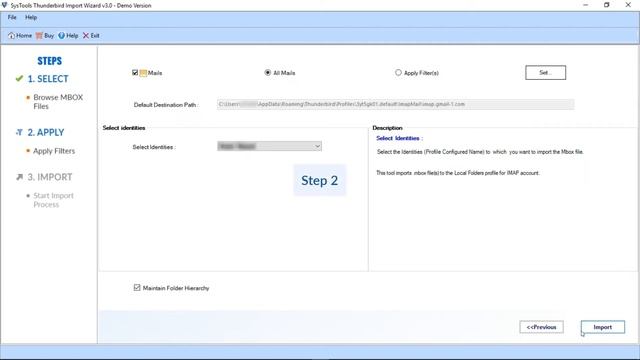
Task: Close the Thunderbird Import Wizard window
Action: (628, 5)
